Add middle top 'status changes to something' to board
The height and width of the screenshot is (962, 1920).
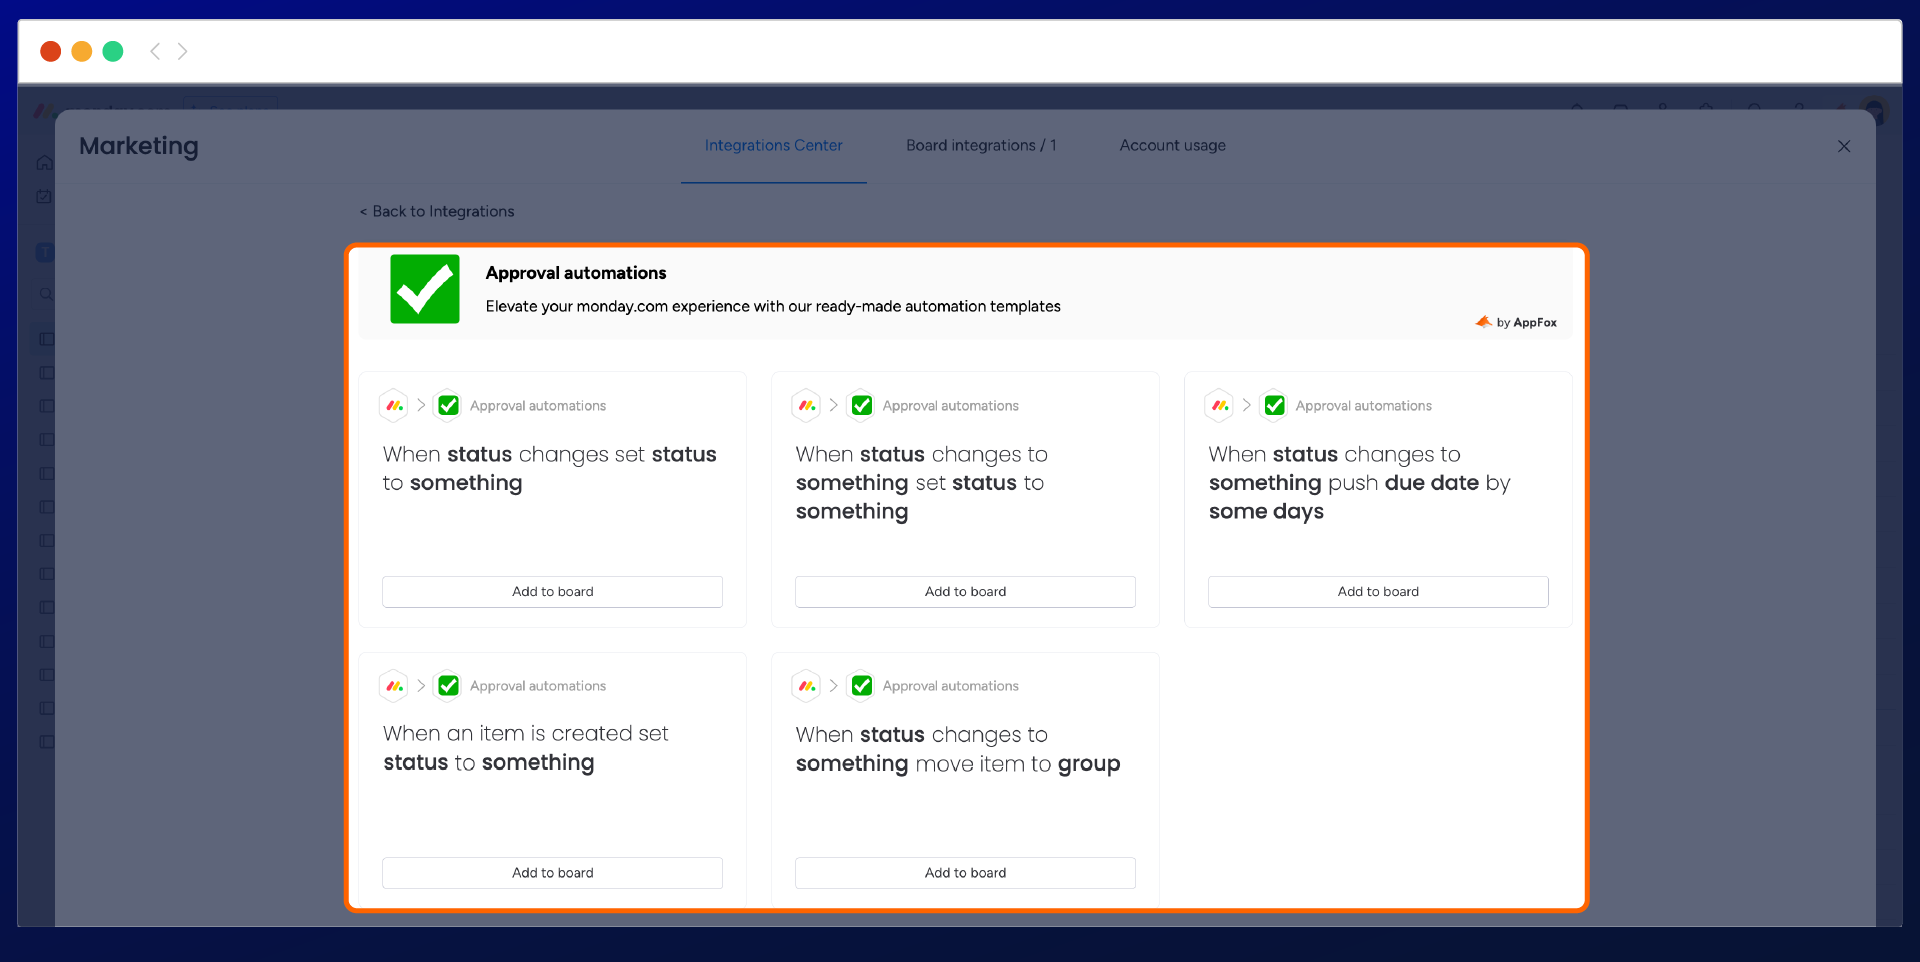pyautogui.click(x=965, y=592)
